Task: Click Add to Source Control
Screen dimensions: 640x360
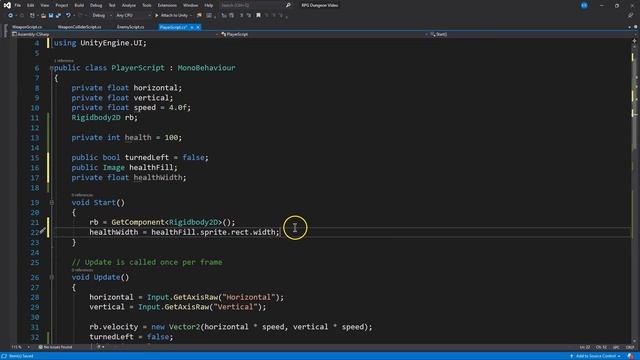Action: tap(596, 356)
